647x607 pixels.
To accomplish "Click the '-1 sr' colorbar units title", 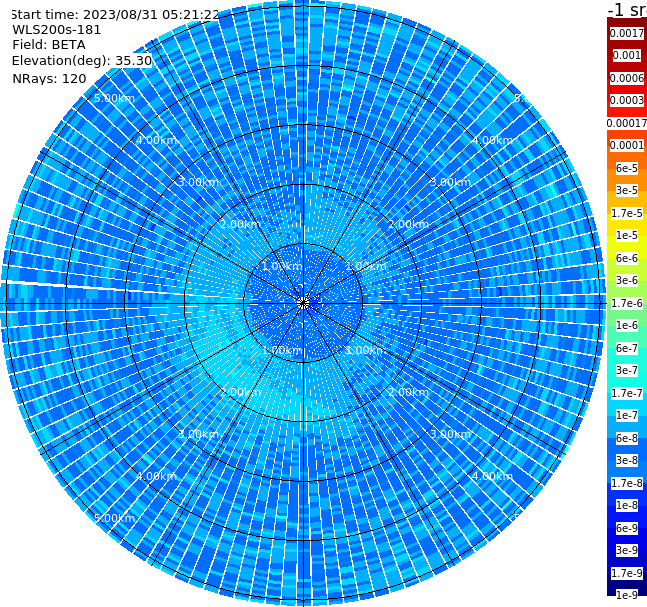I will 627,9.
